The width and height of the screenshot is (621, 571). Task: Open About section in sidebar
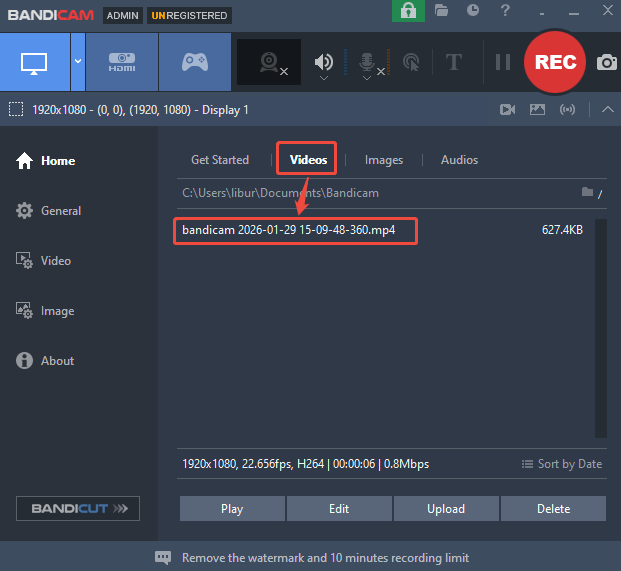(x=45, y=361)
